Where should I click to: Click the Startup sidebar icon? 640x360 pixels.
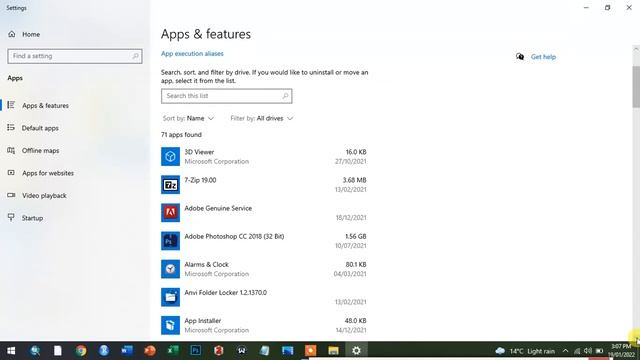[x=11, y=218]
